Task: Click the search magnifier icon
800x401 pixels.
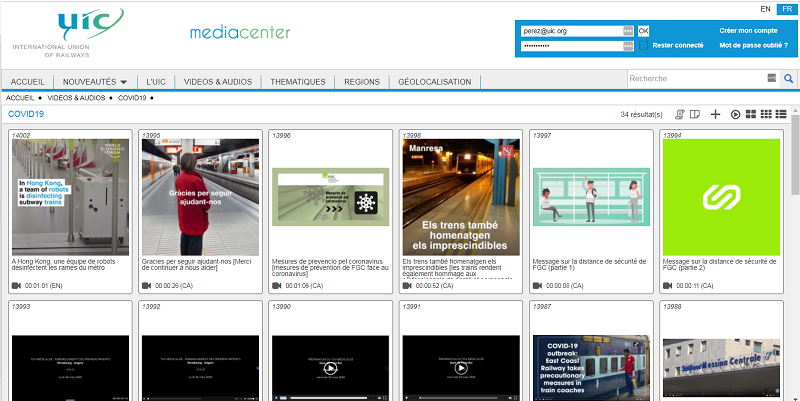Action: point(789,79)
